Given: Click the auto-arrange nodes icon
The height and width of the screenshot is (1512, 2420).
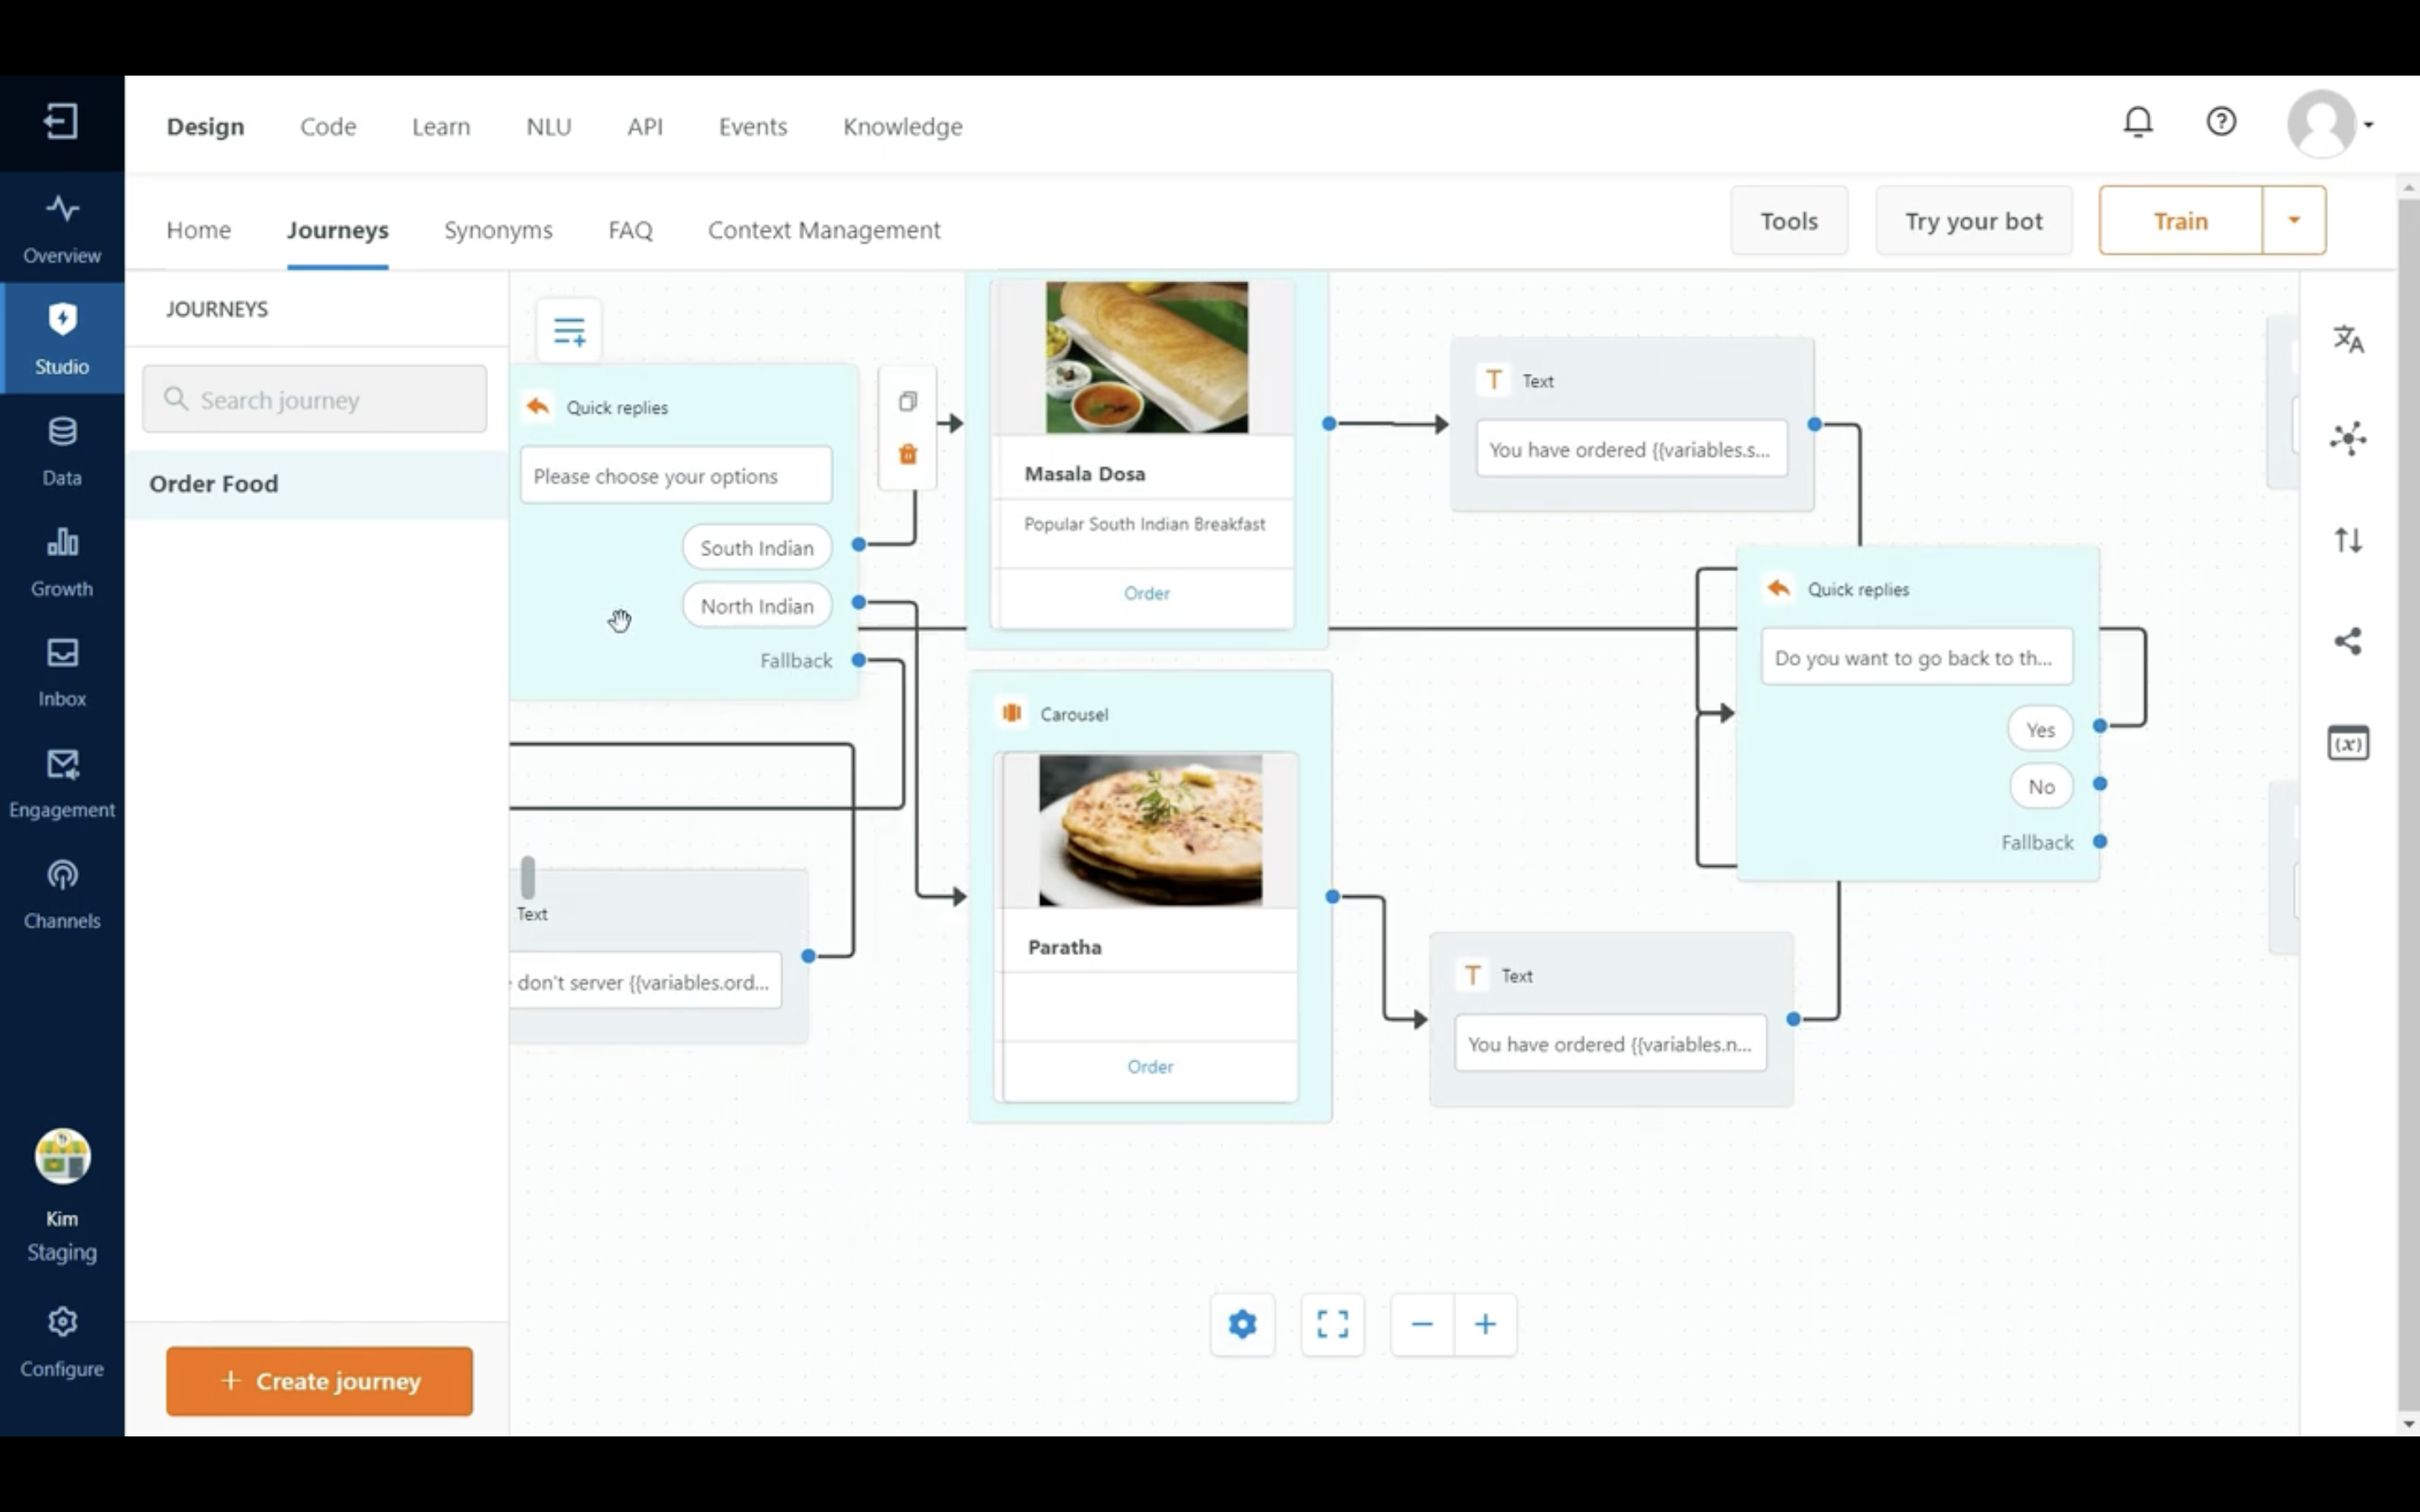Looking at the screenshot, I should coord(2348,438).
